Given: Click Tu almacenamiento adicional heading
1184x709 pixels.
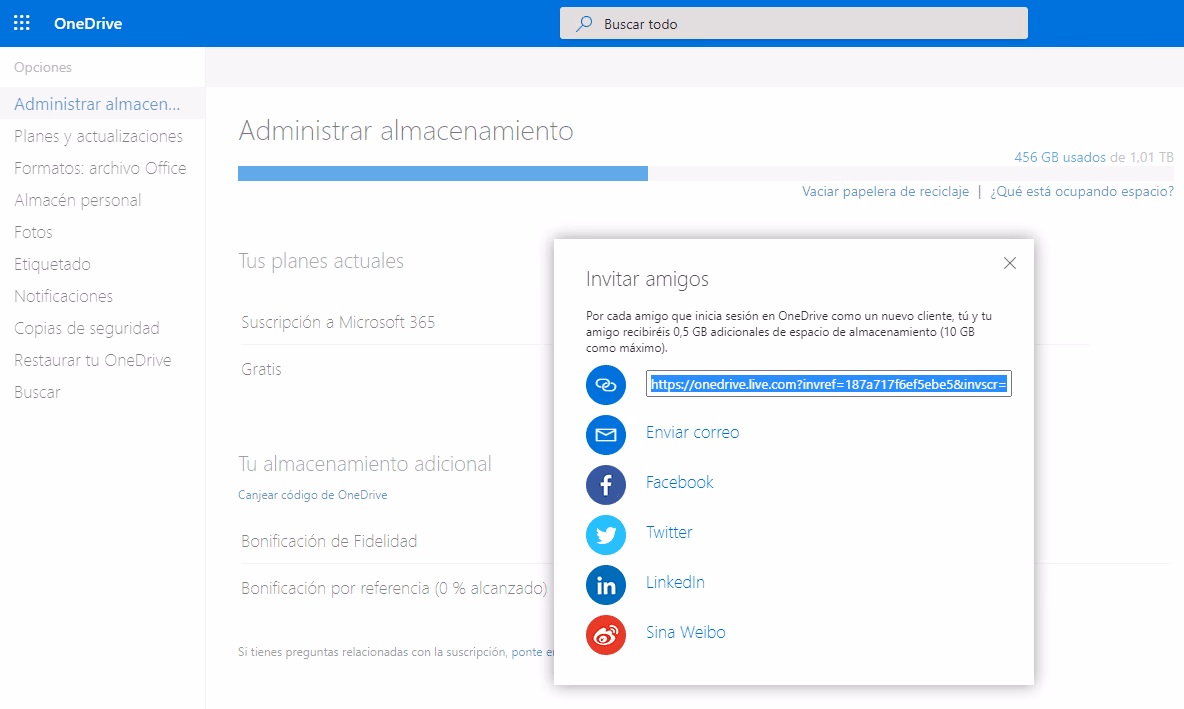Looking at the screenshot, I should point(365,464).
